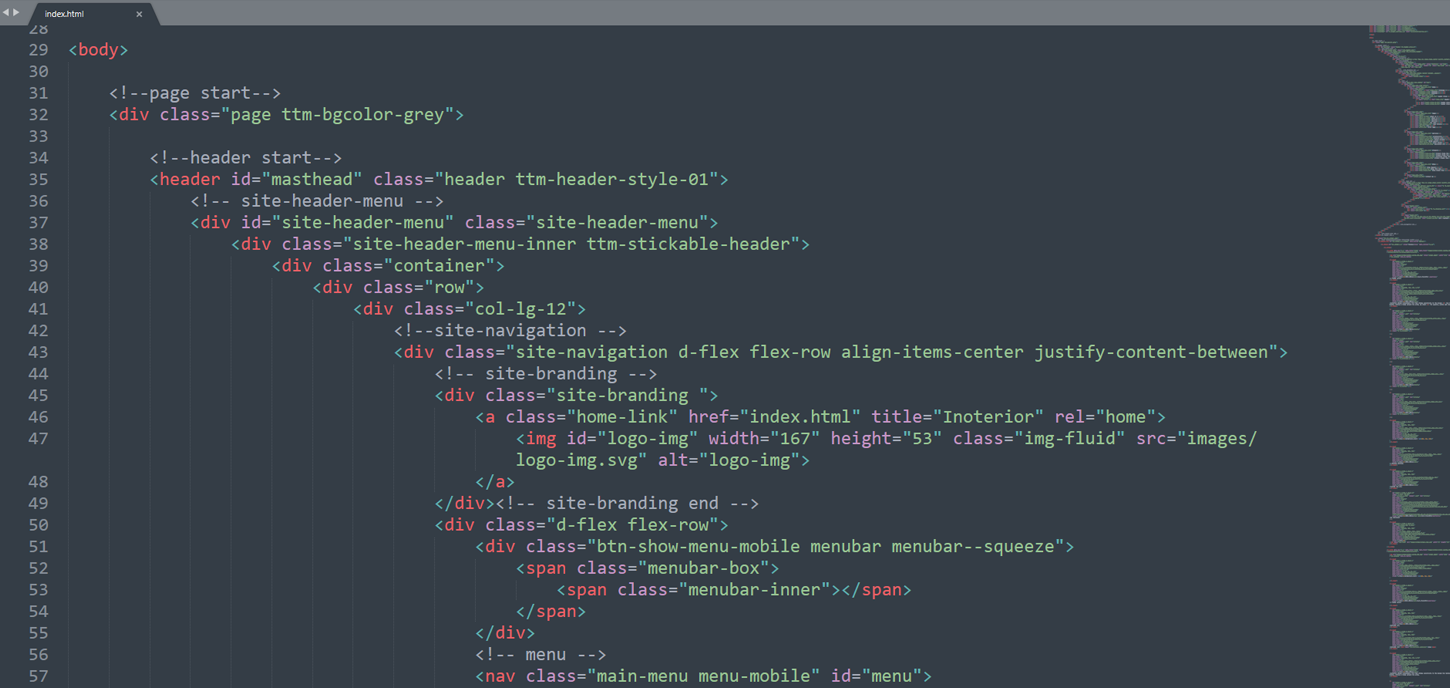1450x688 pixels.
Task: Click line number 35 in the gutter
Action: 38,180
